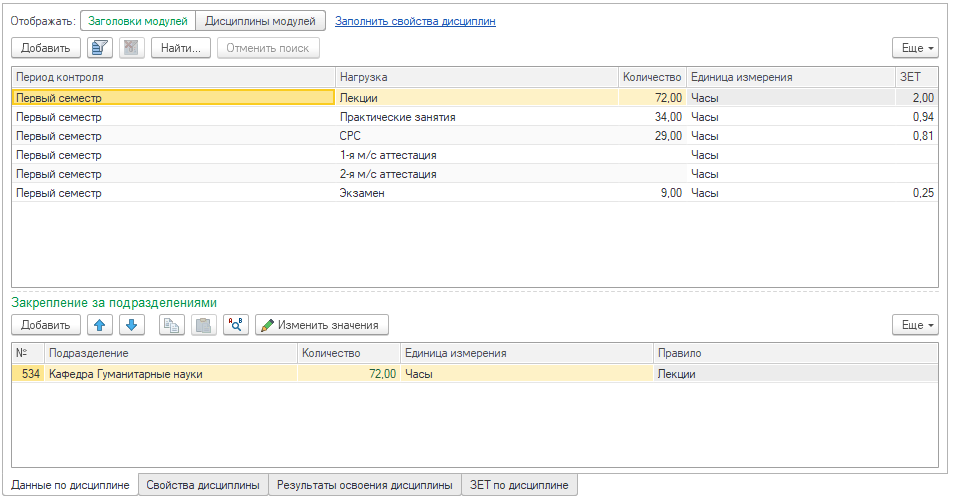The image size is (953, 501).
Task: Toggle display to Дисциплины модулей
Action: 260,21
